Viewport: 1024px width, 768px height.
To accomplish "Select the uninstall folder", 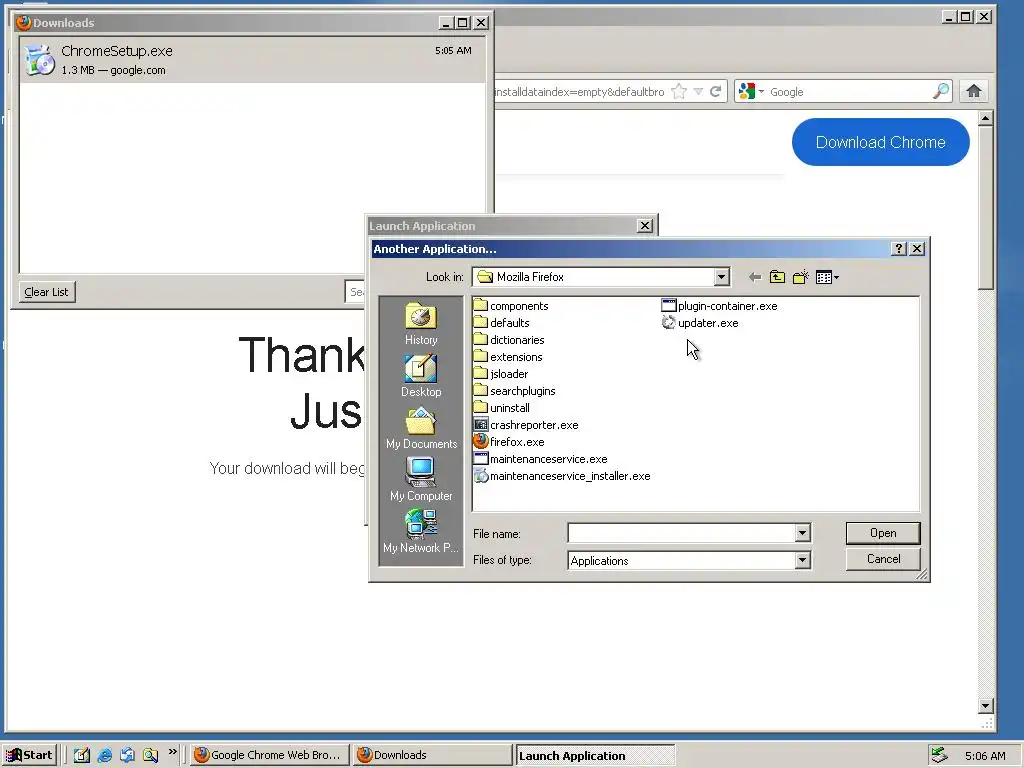I will tap(502, 408).
